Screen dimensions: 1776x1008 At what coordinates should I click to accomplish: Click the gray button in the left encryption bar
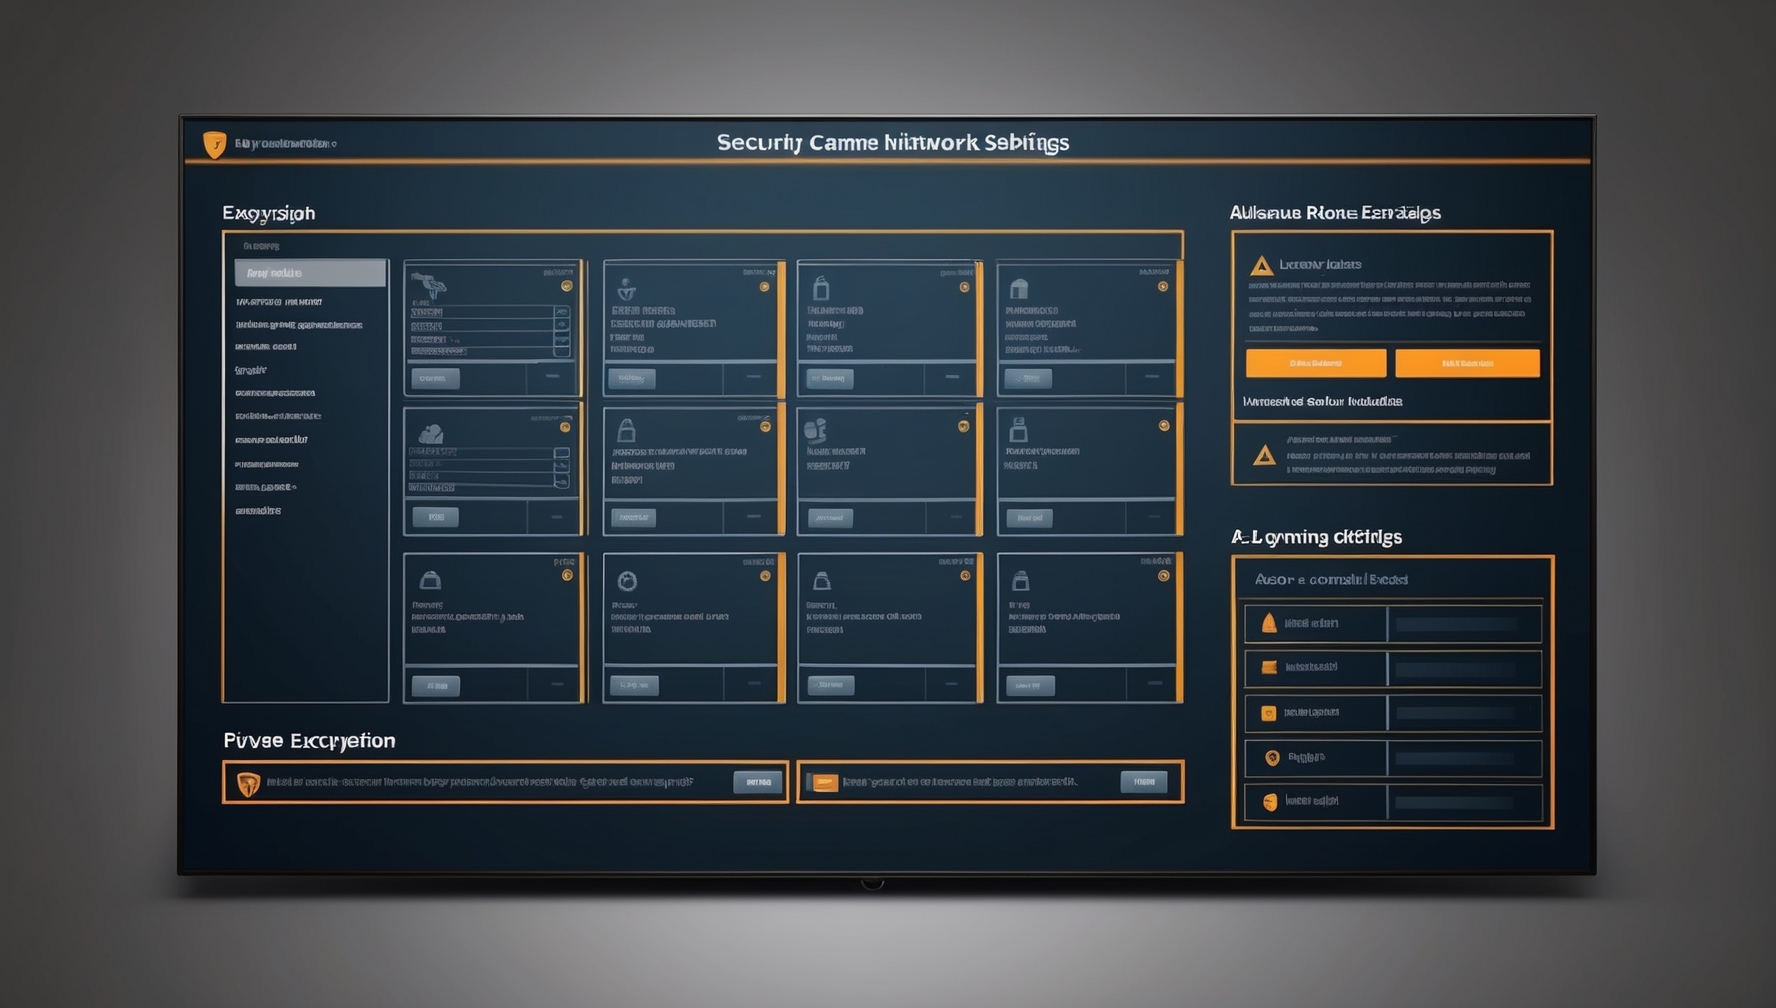[758, 782]
